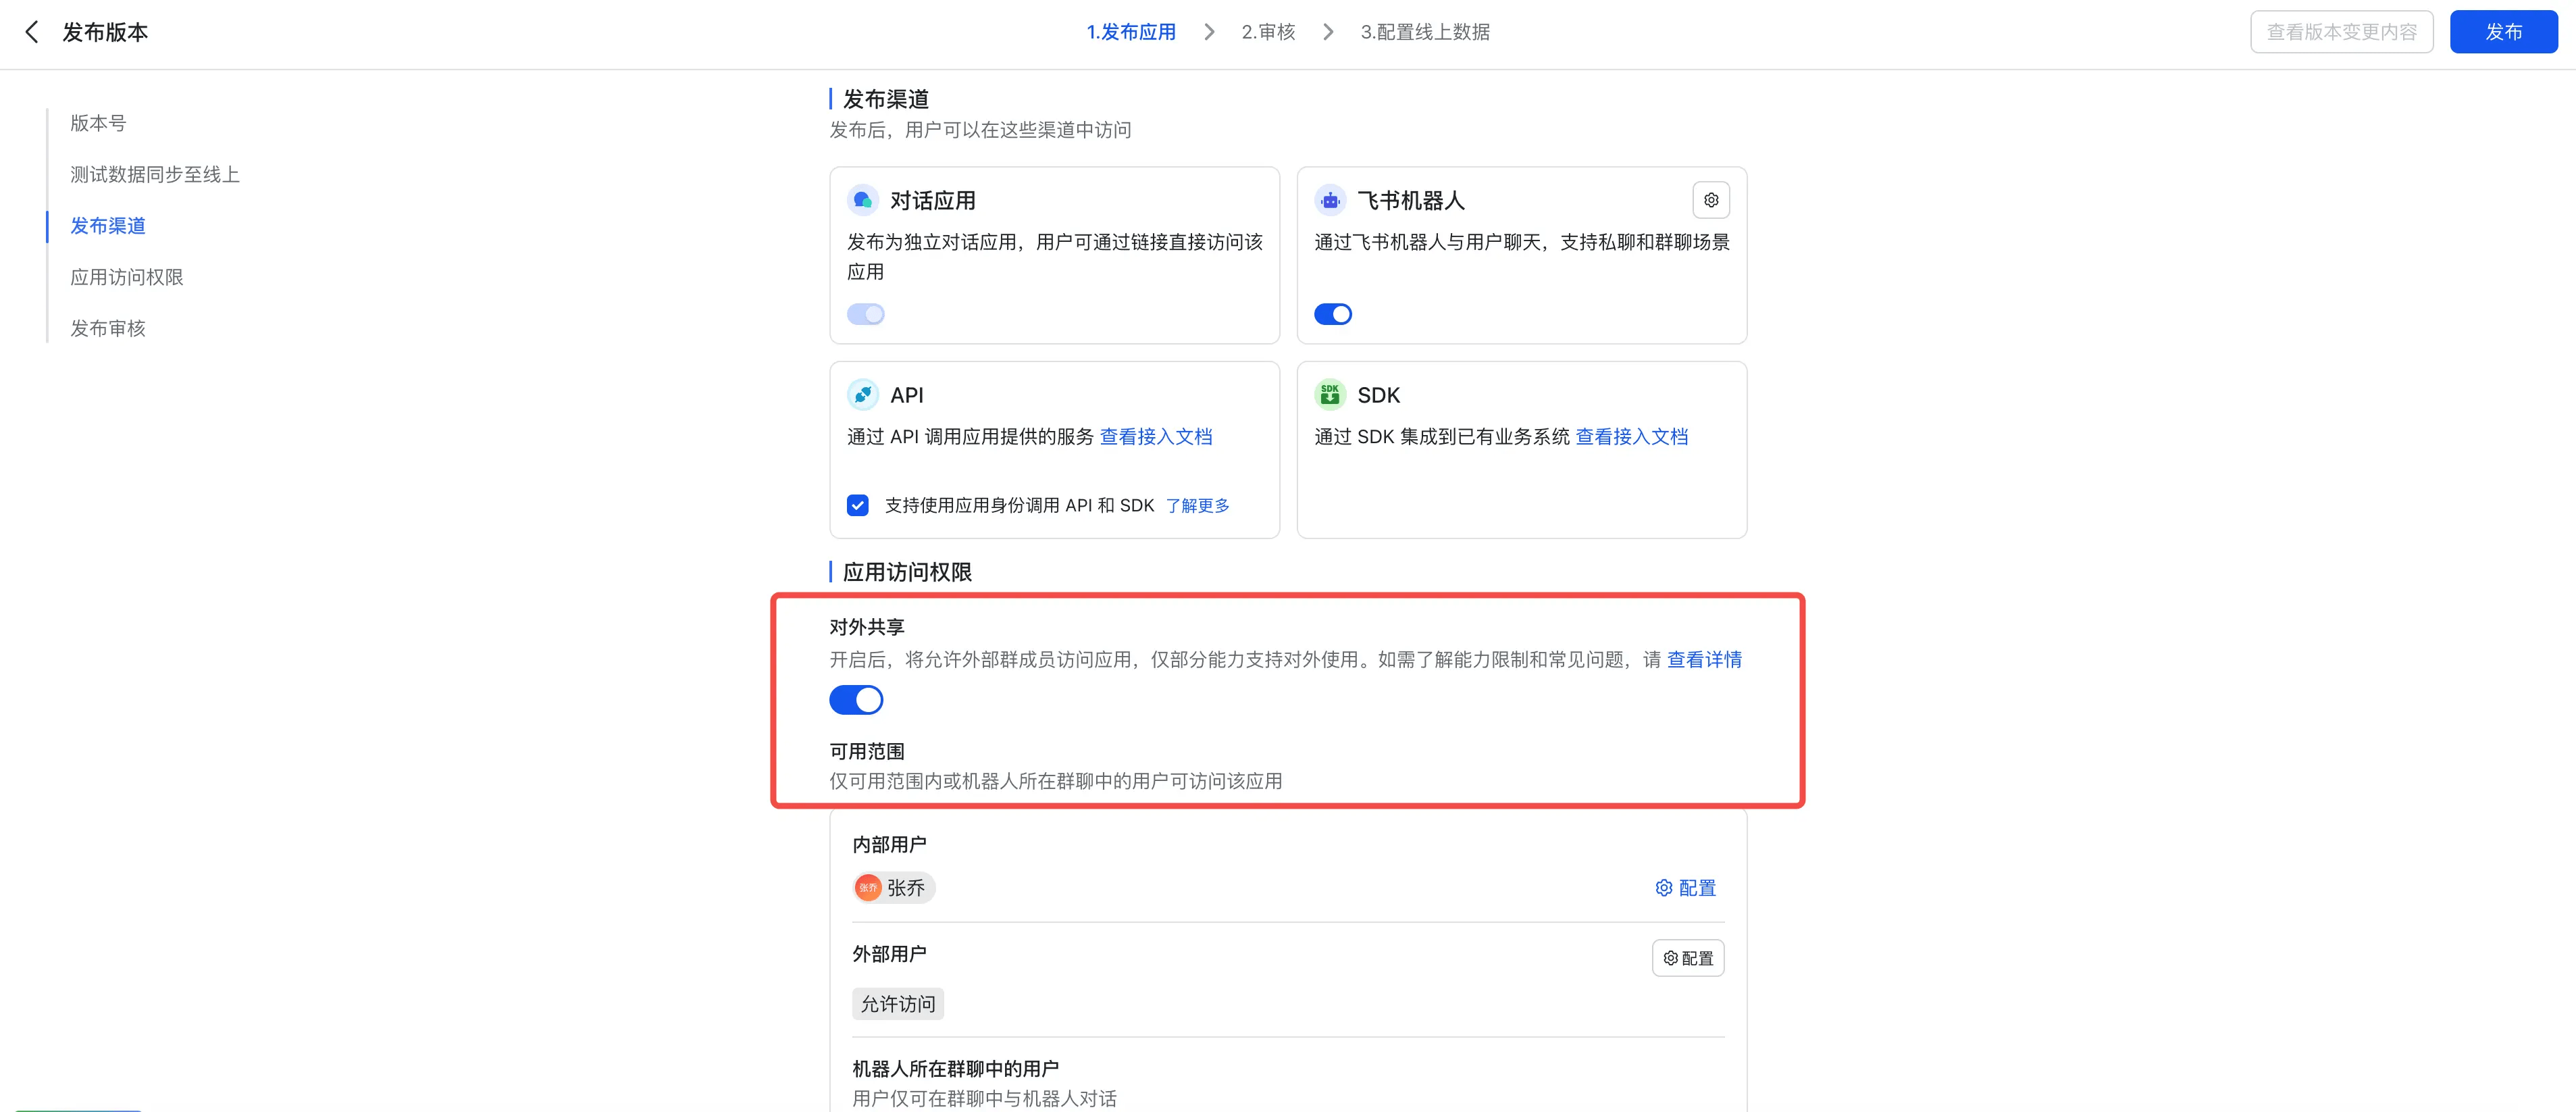Image resolution: width=2576 pixels, height=1112 pixels.
Task: Click the API channel icon
Action: pyautogui.click(x=862, y=395)
